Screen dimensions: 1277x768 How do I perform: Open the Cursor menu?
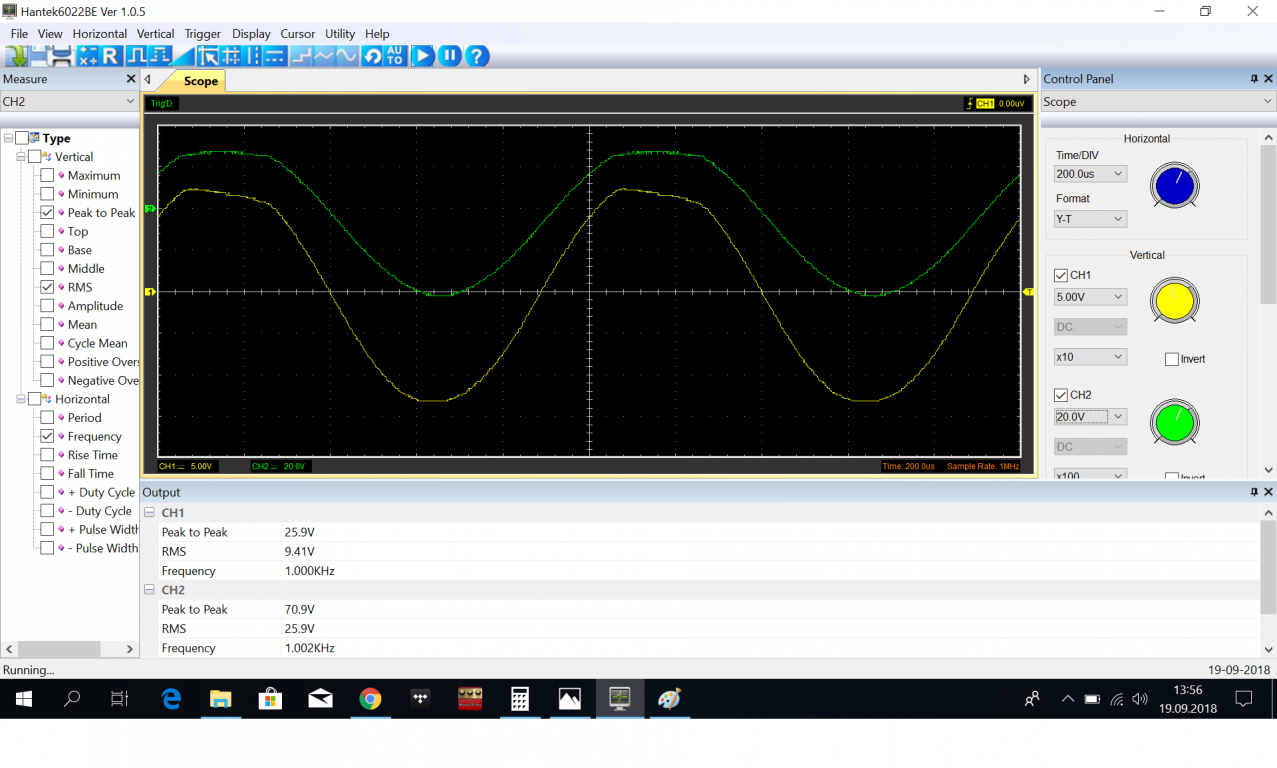pos(298,34)
